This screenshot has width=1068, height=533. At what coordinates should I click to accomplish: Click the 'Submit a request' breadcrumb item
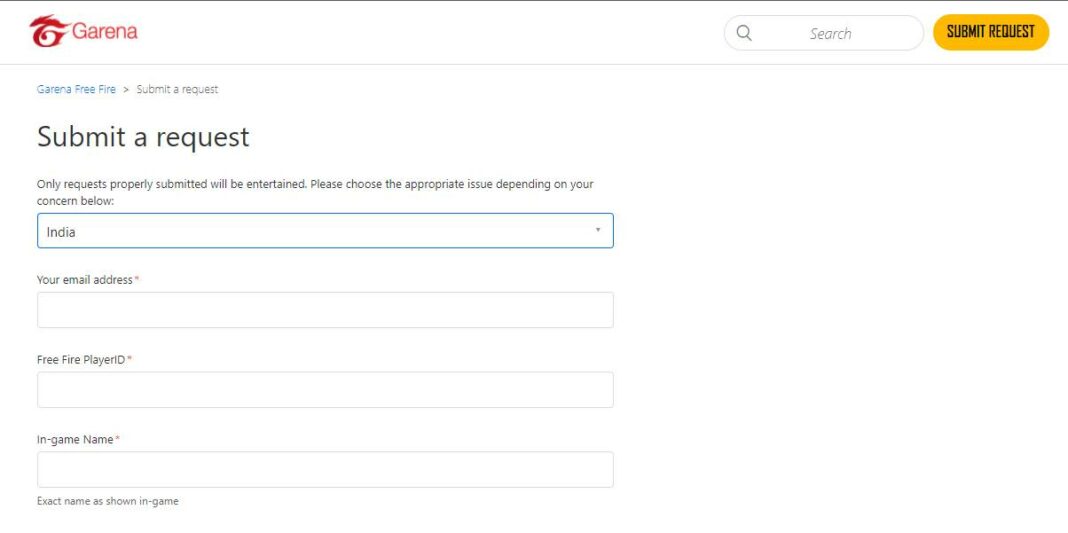(177, 90)
